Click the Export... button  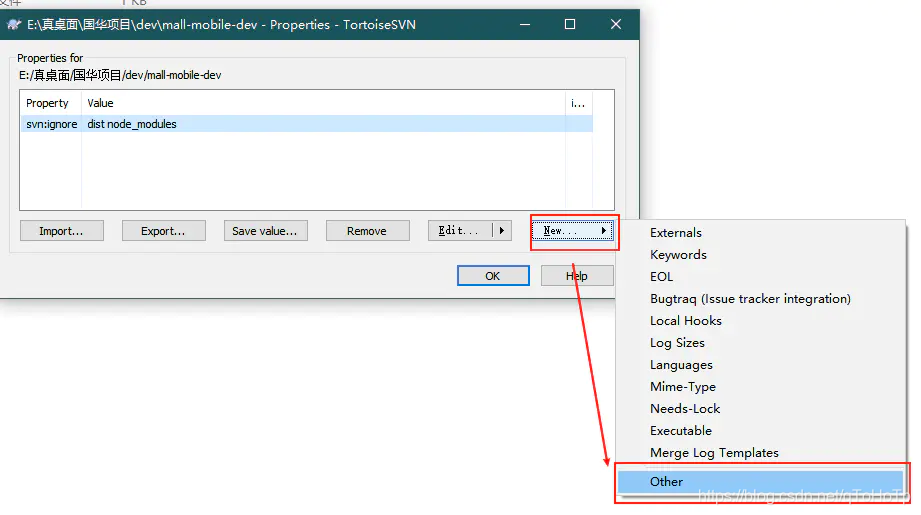coord(163,231)
